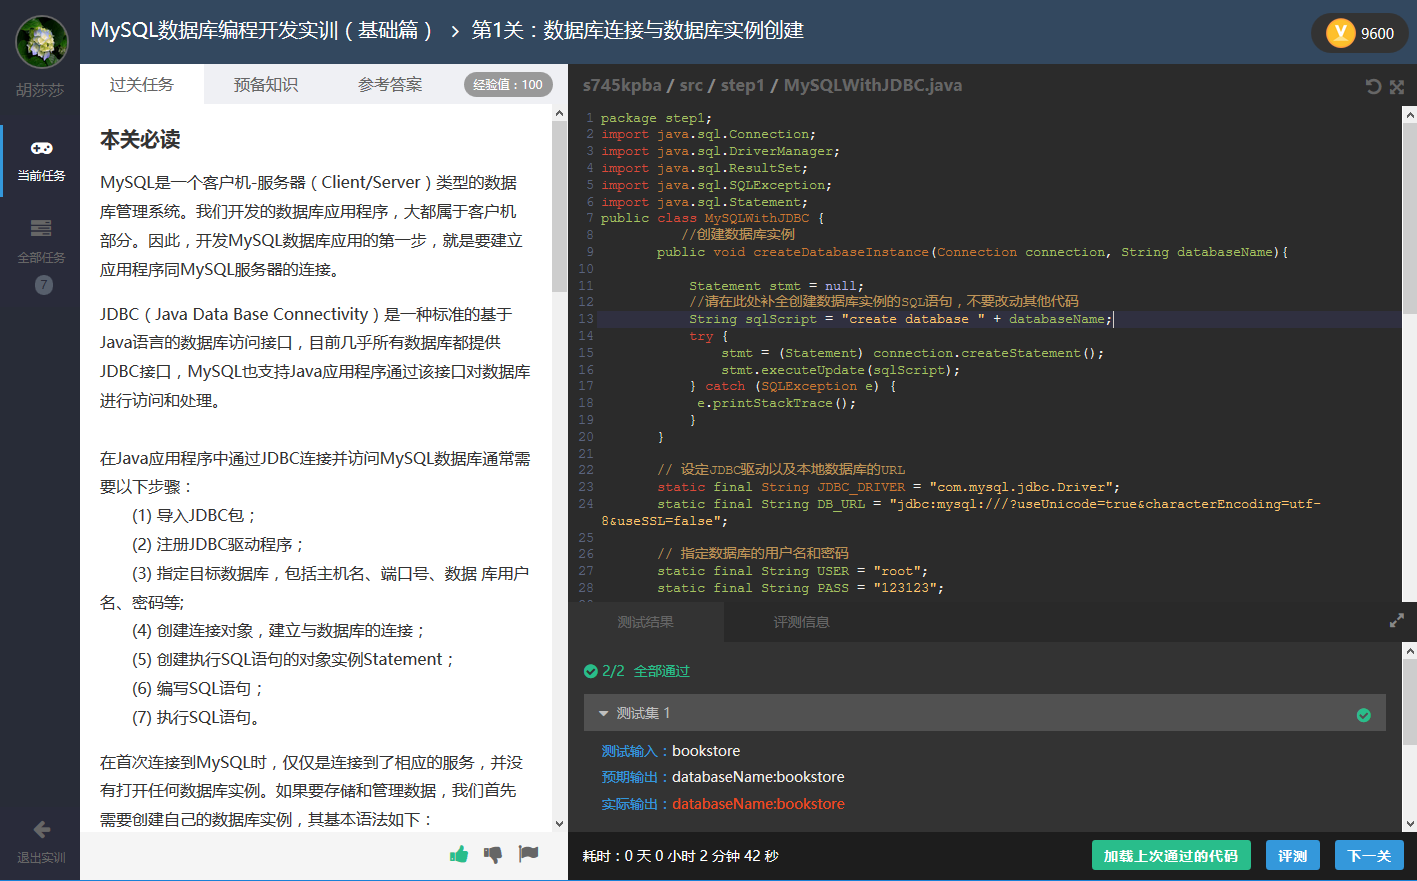Click step (7) 执行SQL语句
This screenshot has width=1417, height=881.
tap(198, 718)
